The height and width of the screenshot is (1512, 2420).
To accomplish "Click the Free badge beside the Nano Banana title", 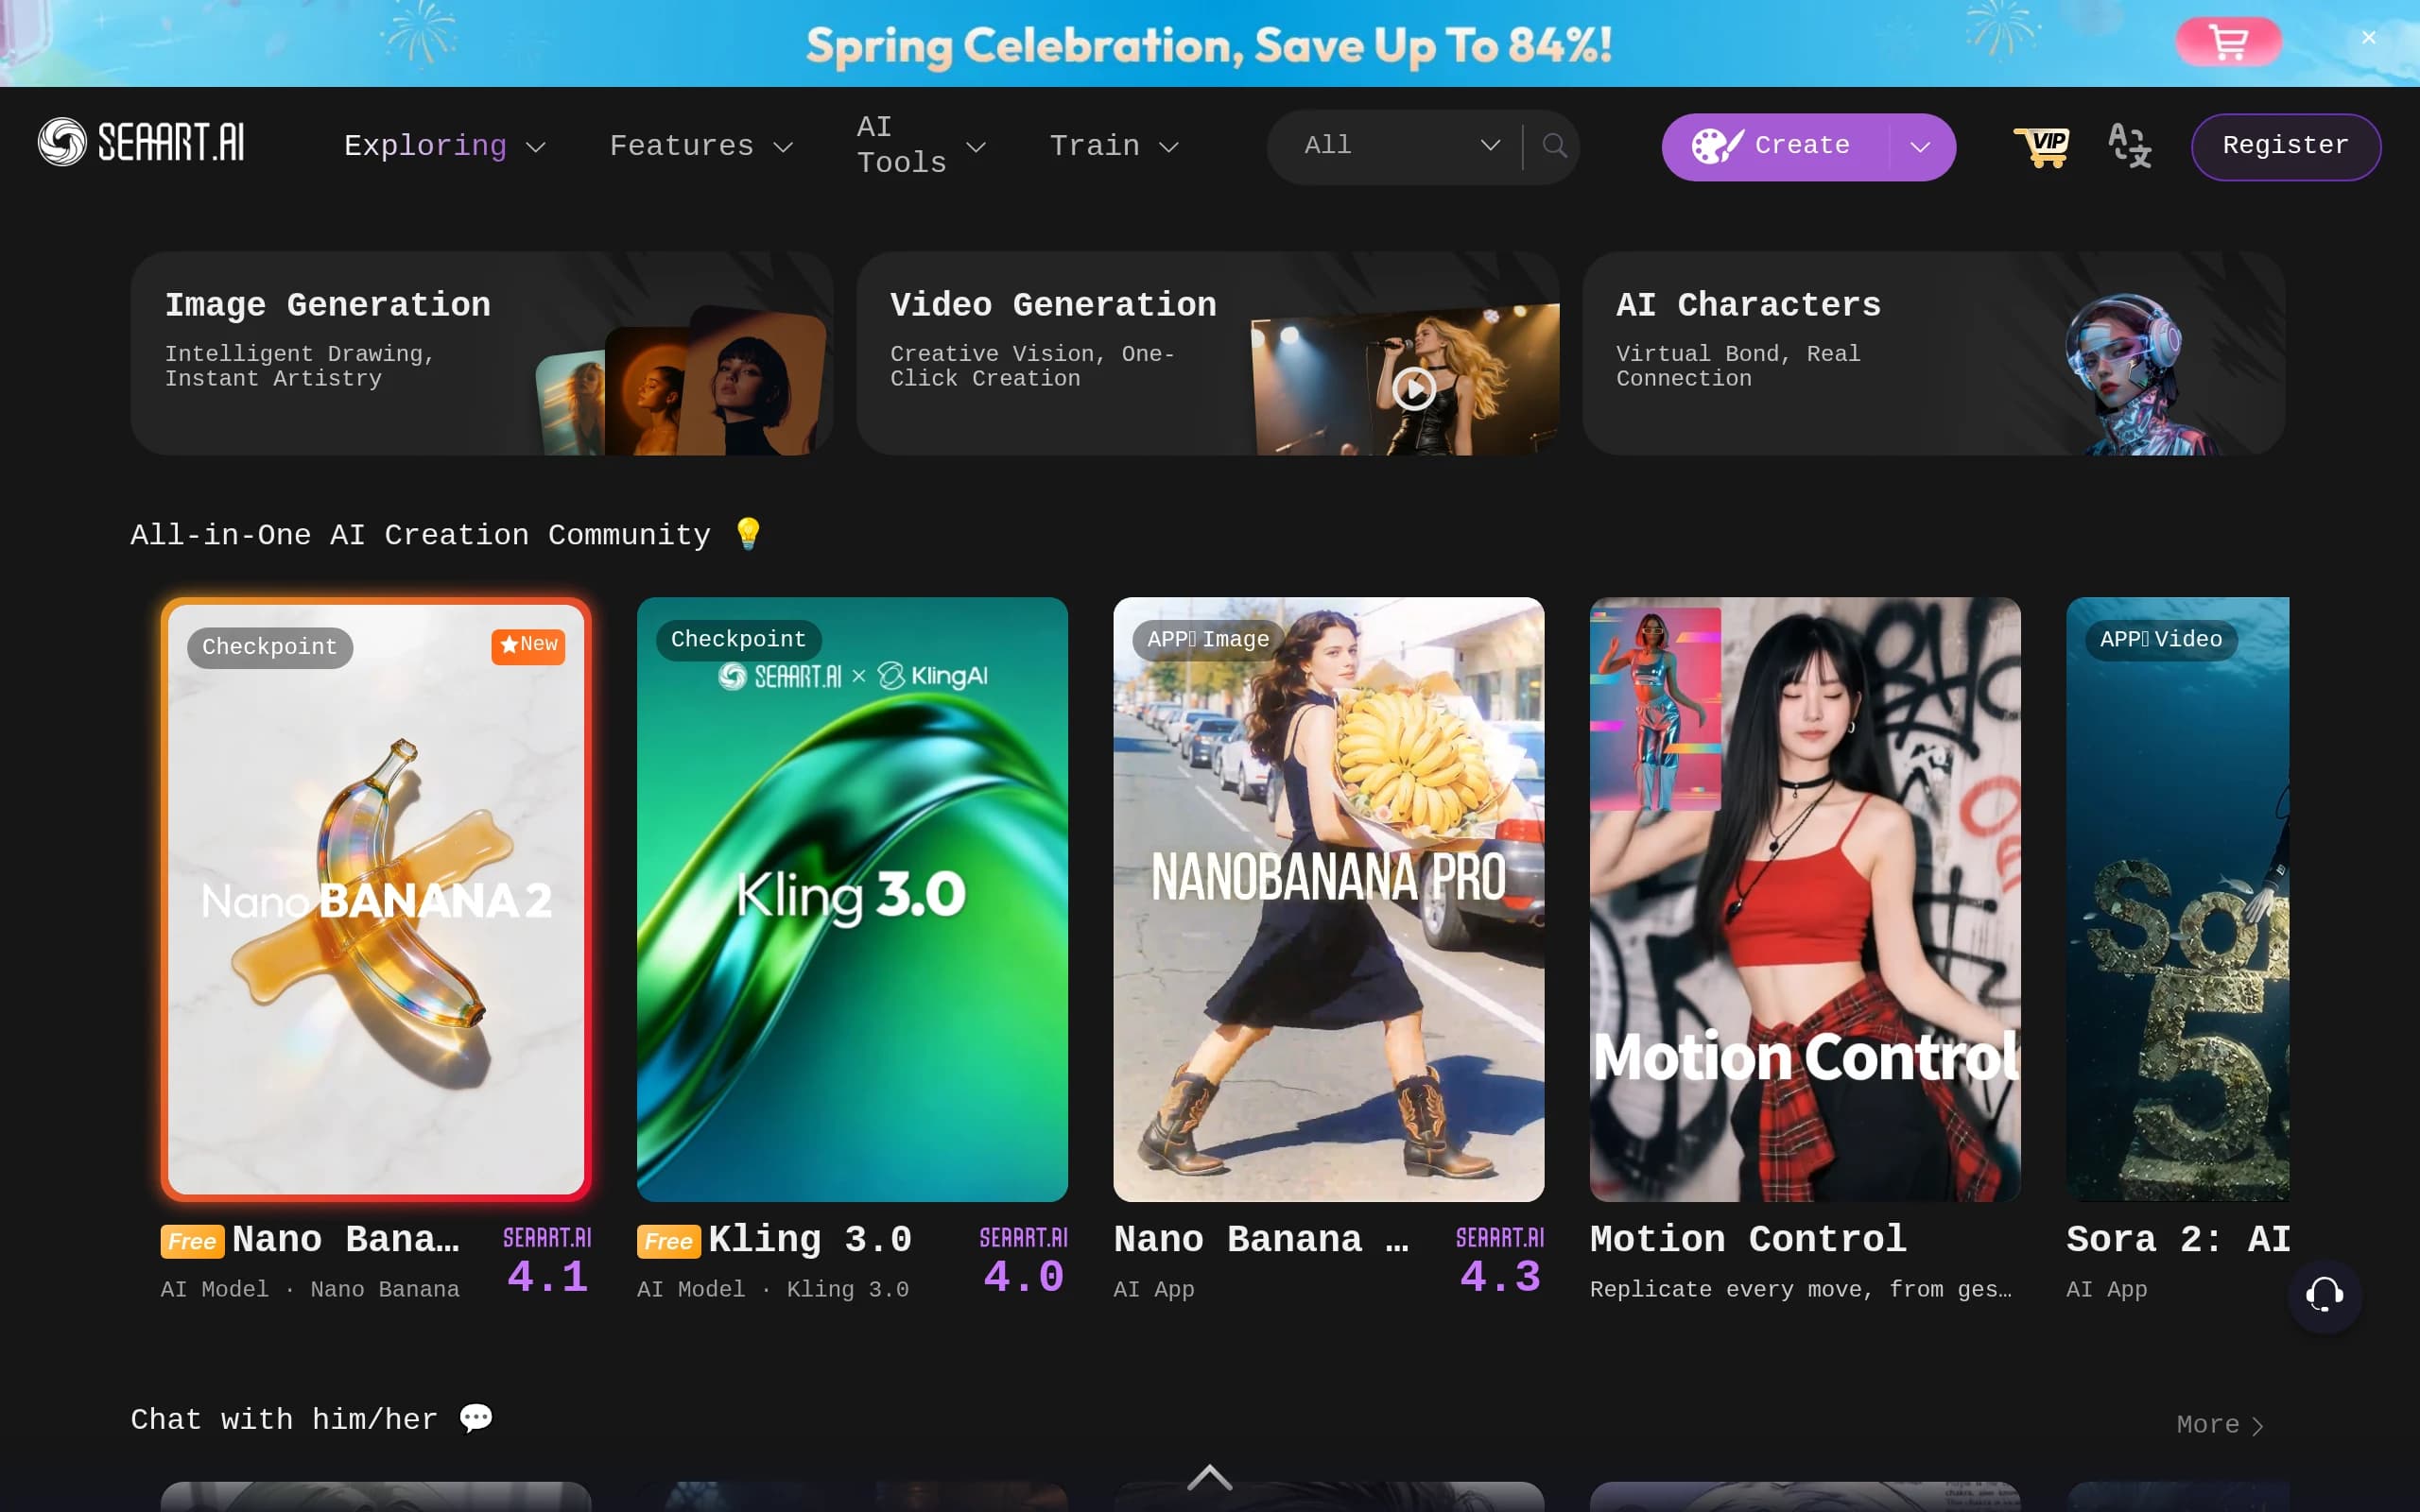I will coord(192,1241).
